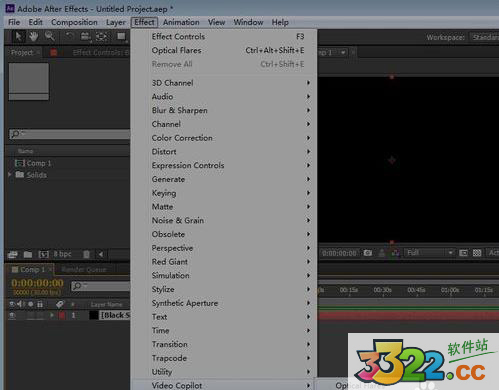Delete selected project item with trash icon

pyautogui.click(x=86, y=255)
